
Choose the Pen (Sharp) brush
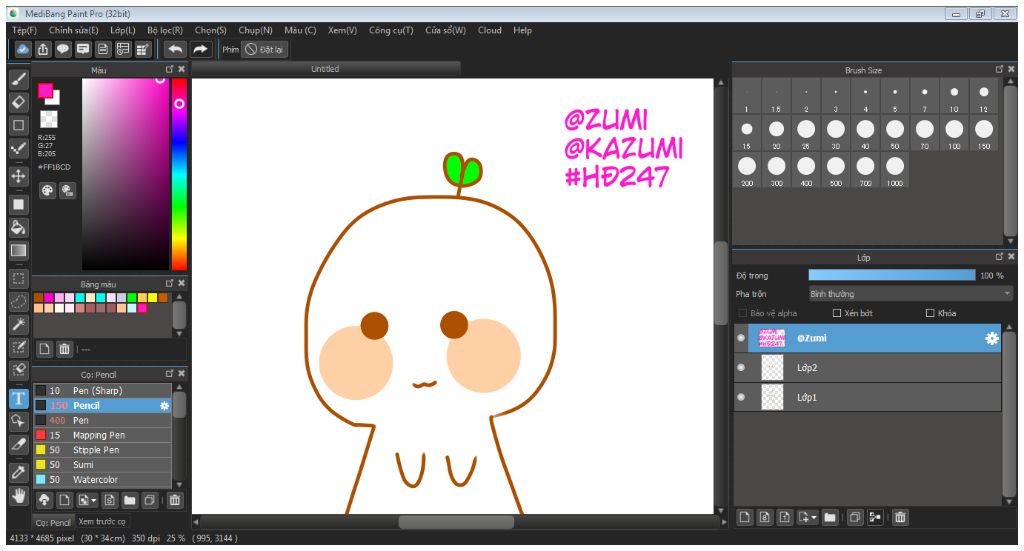point(103,390)
